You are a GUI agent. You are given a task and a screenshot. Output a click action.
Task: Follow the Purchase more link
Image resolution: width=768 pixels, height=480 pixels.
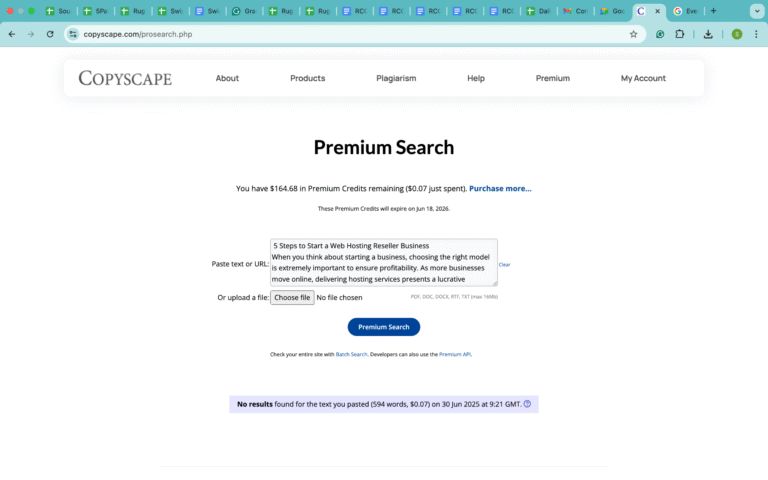500,188
